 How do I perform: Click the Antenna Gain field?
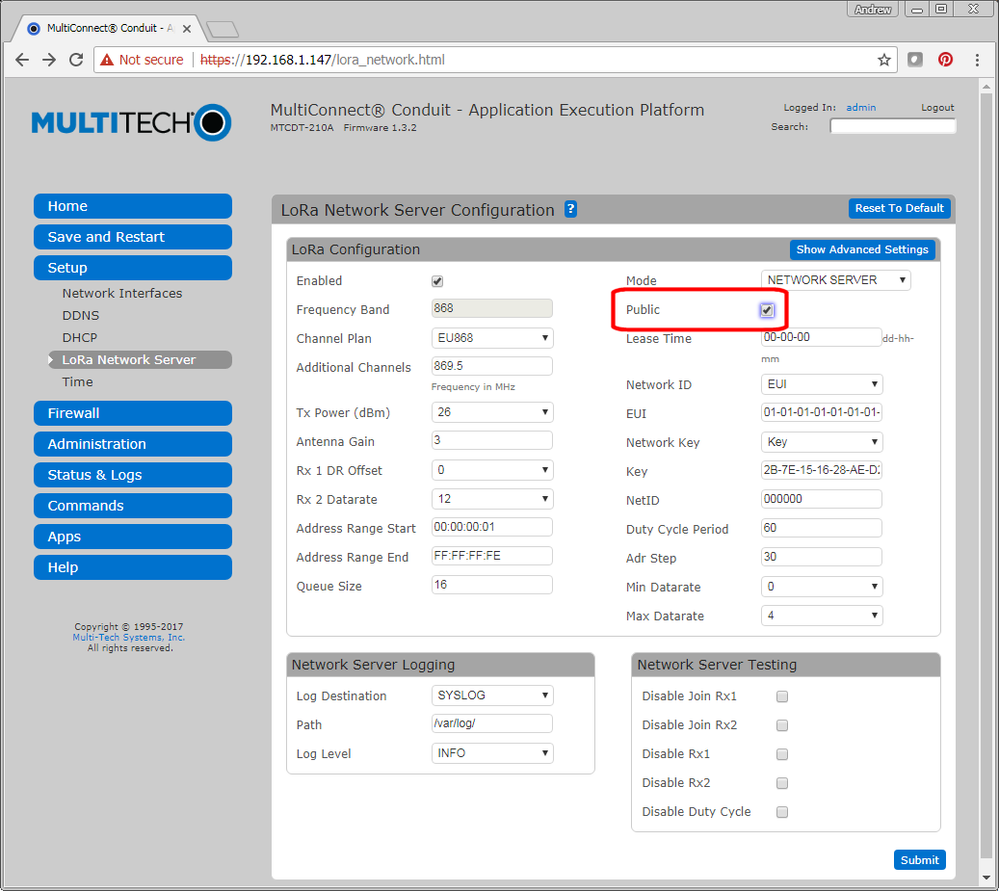click(x=492, y=440)
